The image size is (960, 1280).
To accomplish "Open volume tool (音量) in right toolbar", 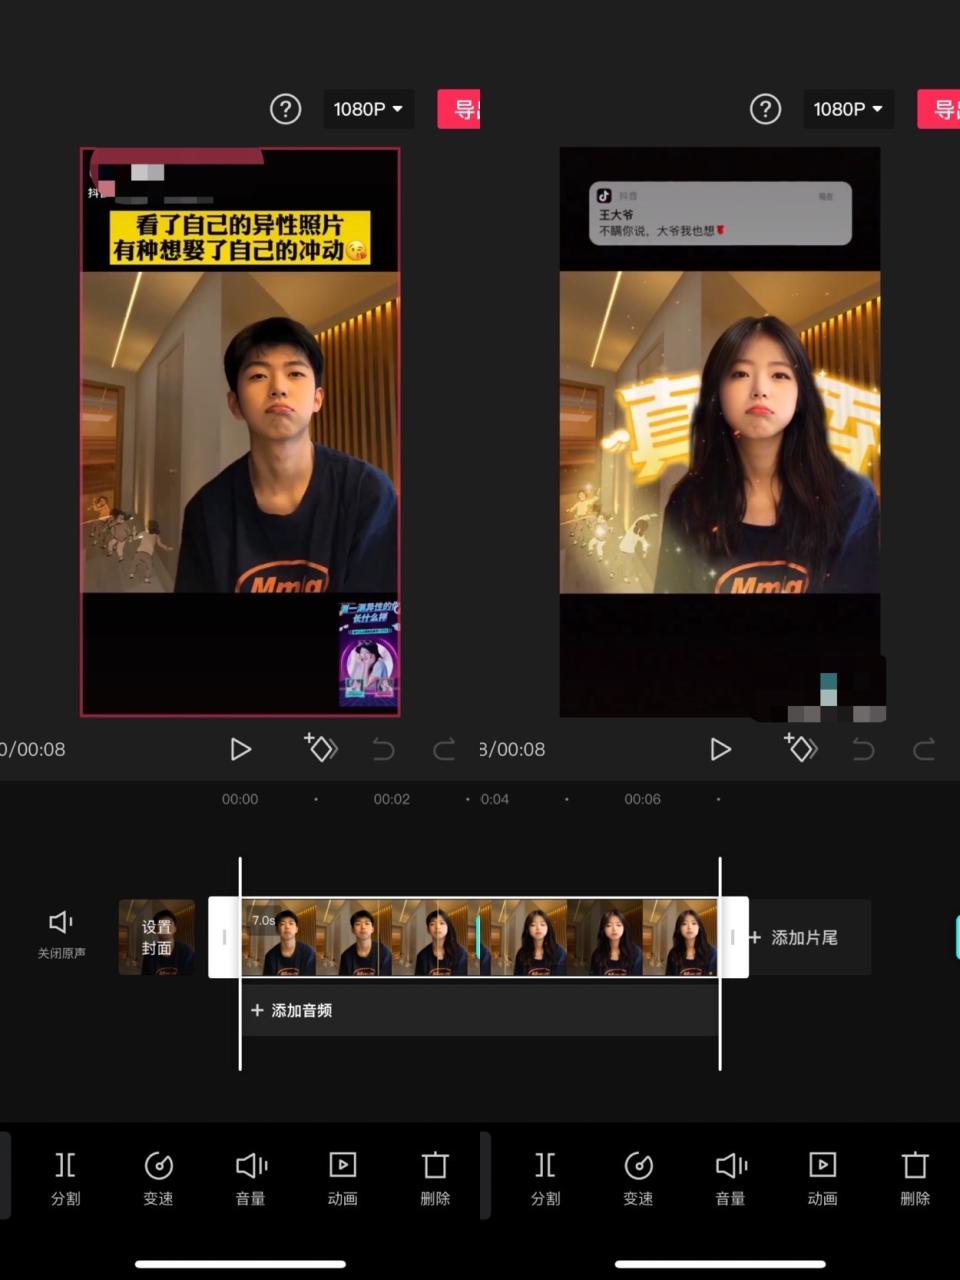I will click(730, 1178).
